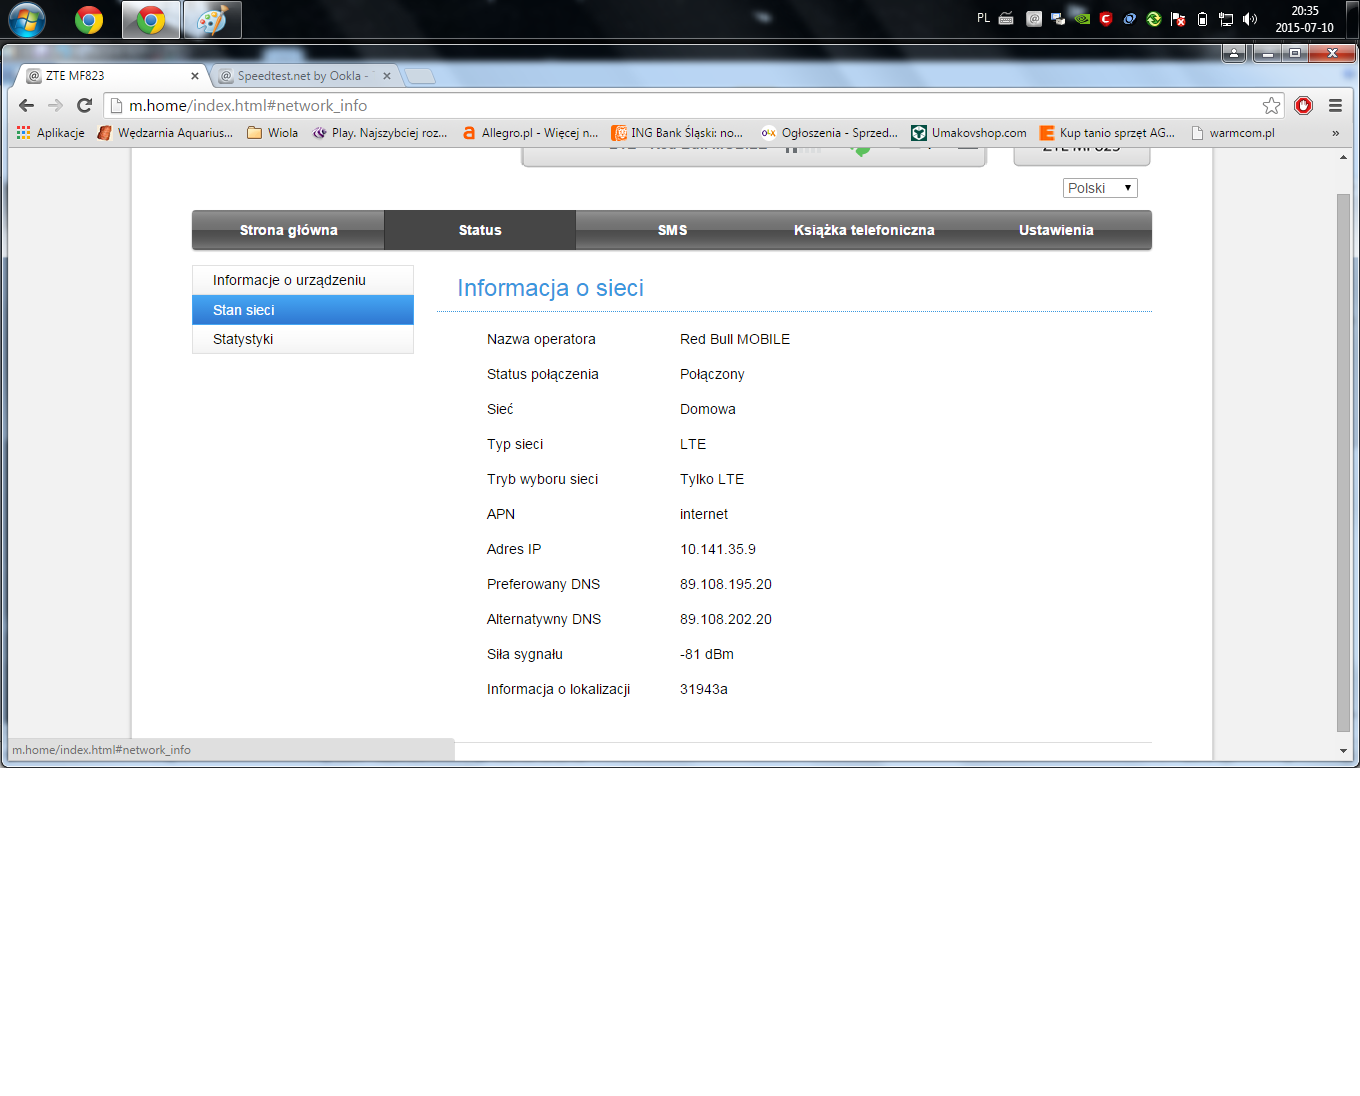
Task: Open the Umakovshop.com bookmark
Action: pos(969,133)
